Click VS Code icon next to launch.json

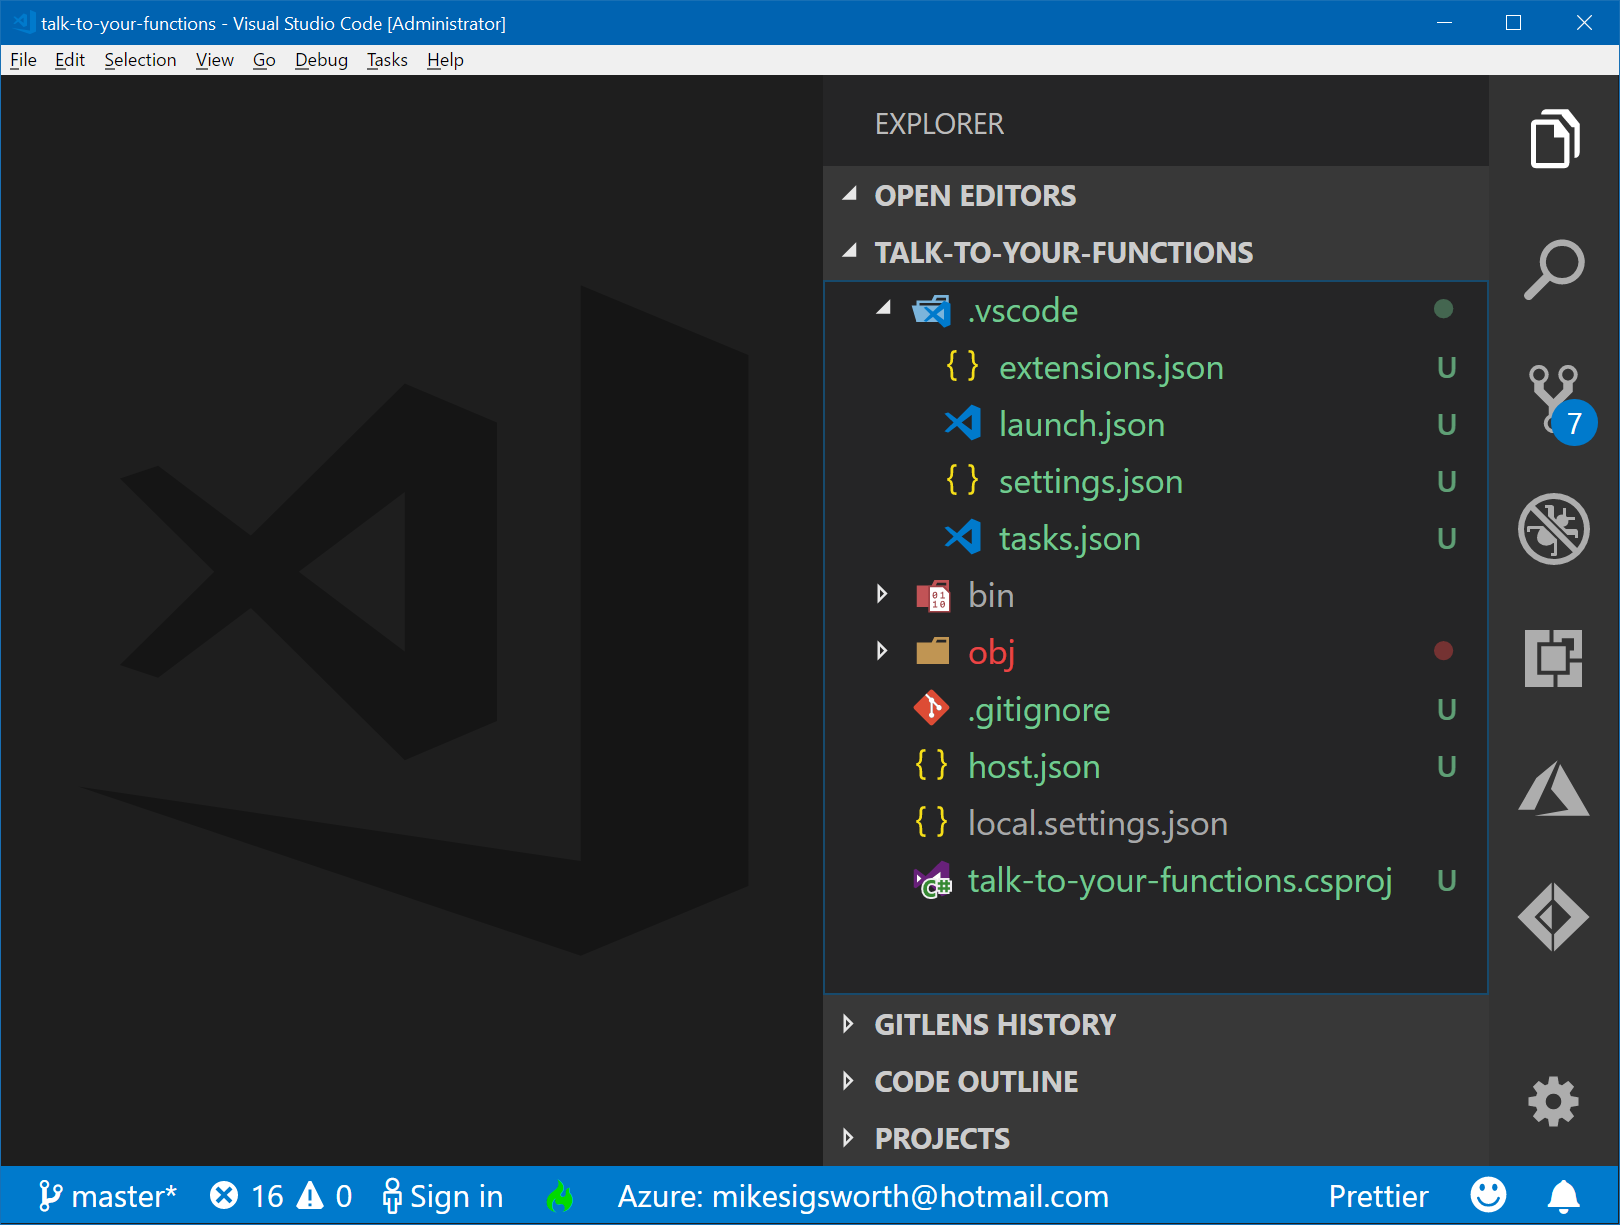click(963, 423)
